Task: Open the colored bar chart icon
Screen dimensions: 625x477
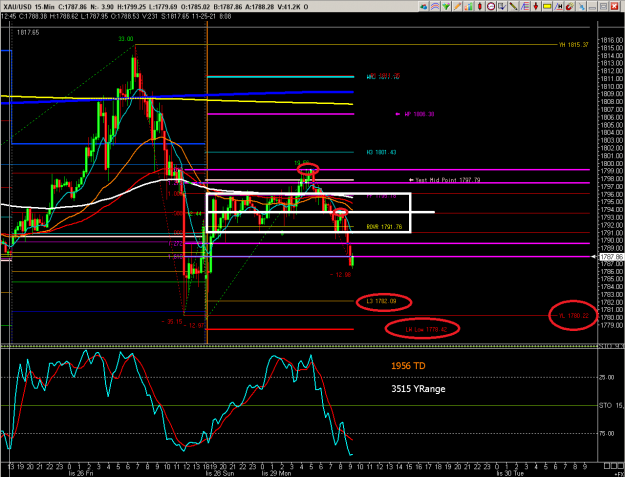Action: click(x=469, y=6)
